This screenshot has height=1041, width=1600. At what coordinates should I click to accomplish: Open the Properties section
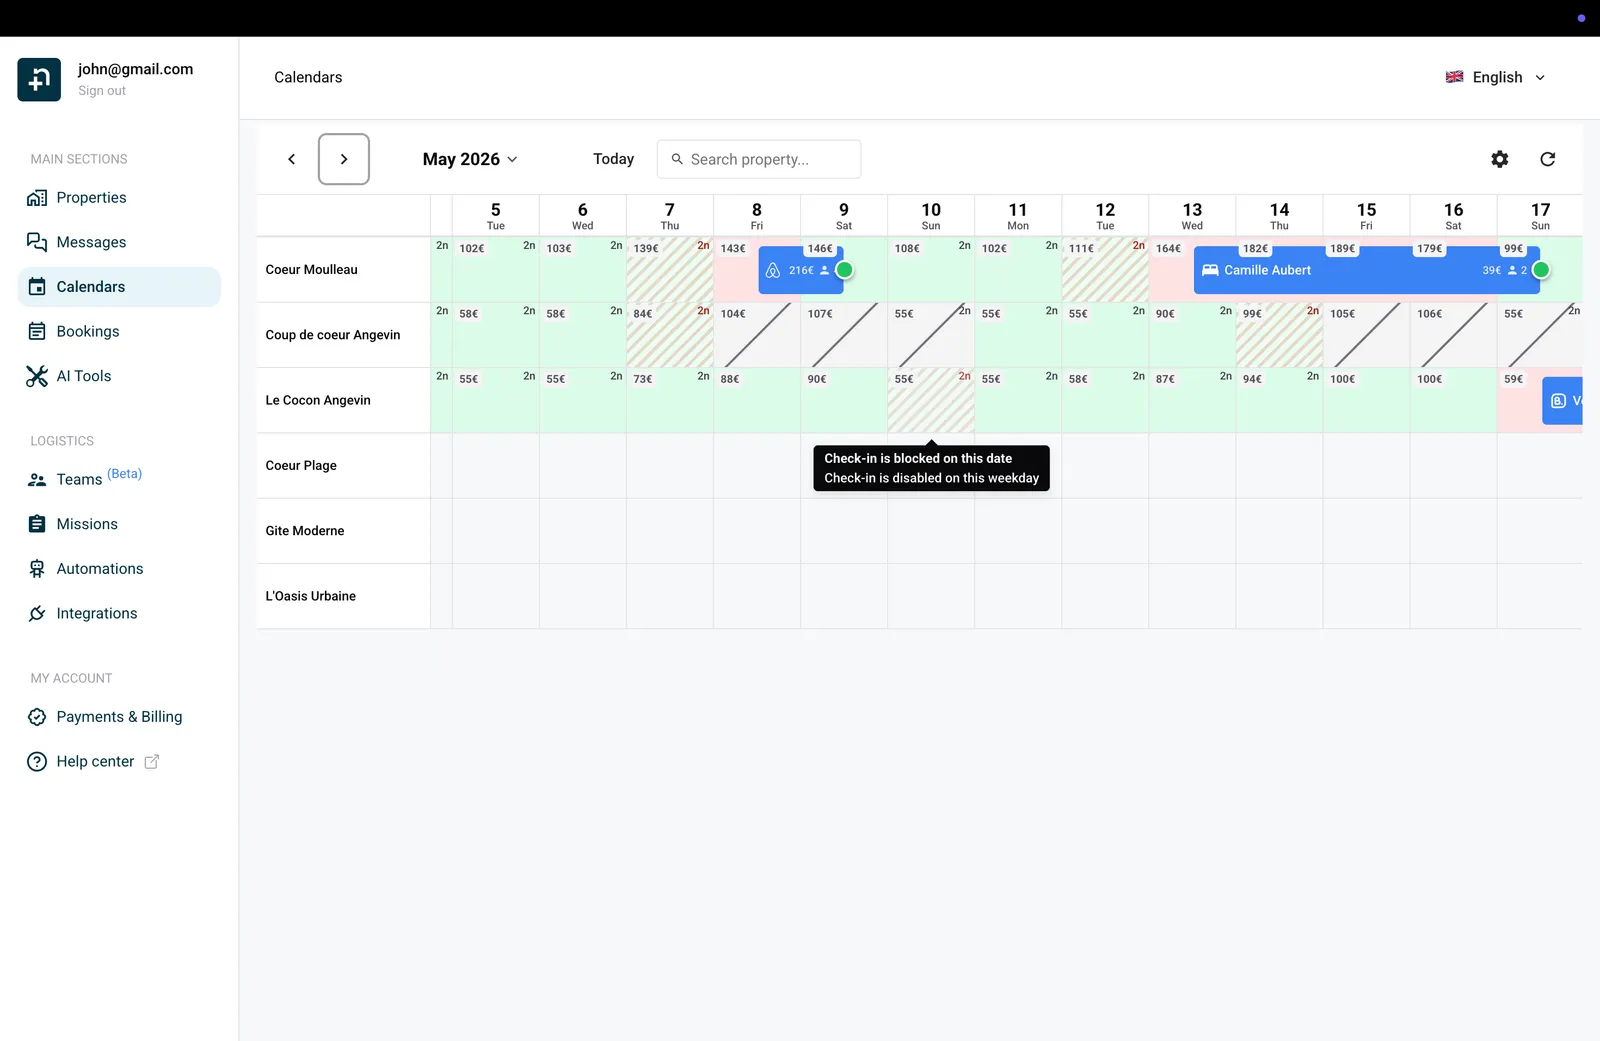coord(119,198)
